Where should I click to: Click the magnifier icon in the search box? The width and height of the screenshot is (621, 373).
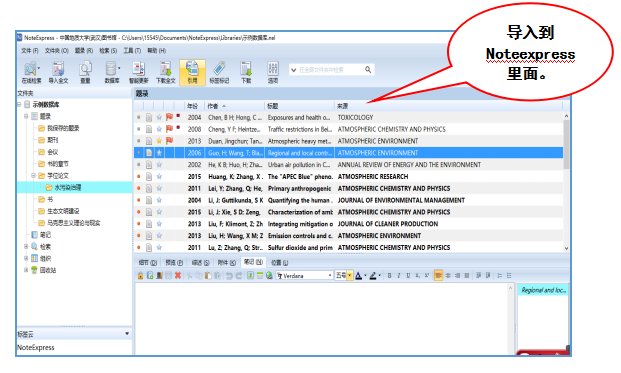(x=368, y=70)
